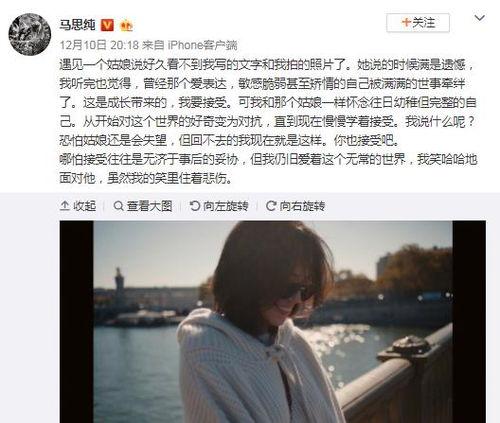500x423 pixels.
Task: Click the expanded photo of the woman
Action: pyautogui.click(x=273, y=322)
